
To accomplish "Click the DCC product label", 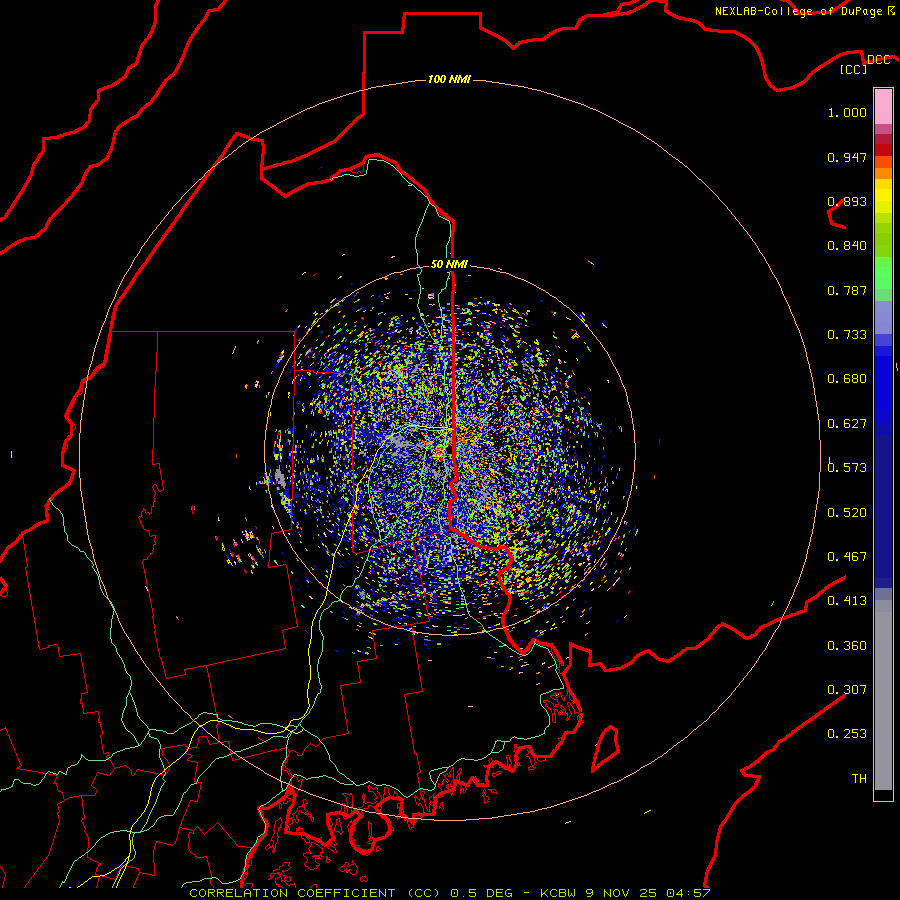I will pyautogui.click(x=878, y=59).
